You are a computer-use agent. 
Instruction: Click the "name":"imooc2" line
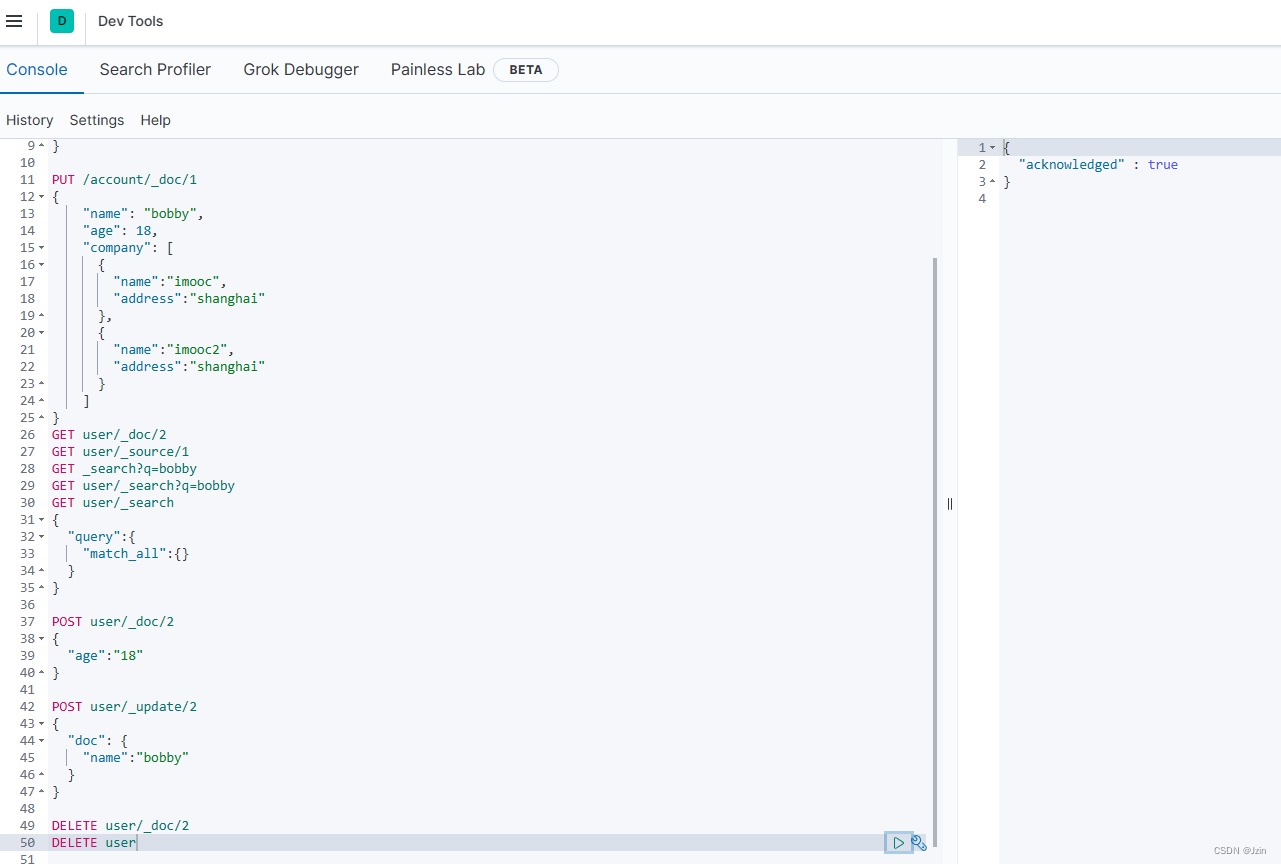click(x=174, y=350)
